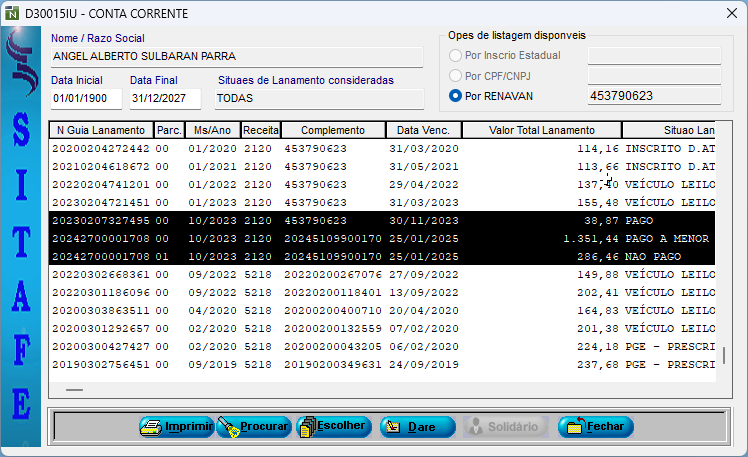
Task: Focus the Data Inicial date field
Action: click(86, 99)
